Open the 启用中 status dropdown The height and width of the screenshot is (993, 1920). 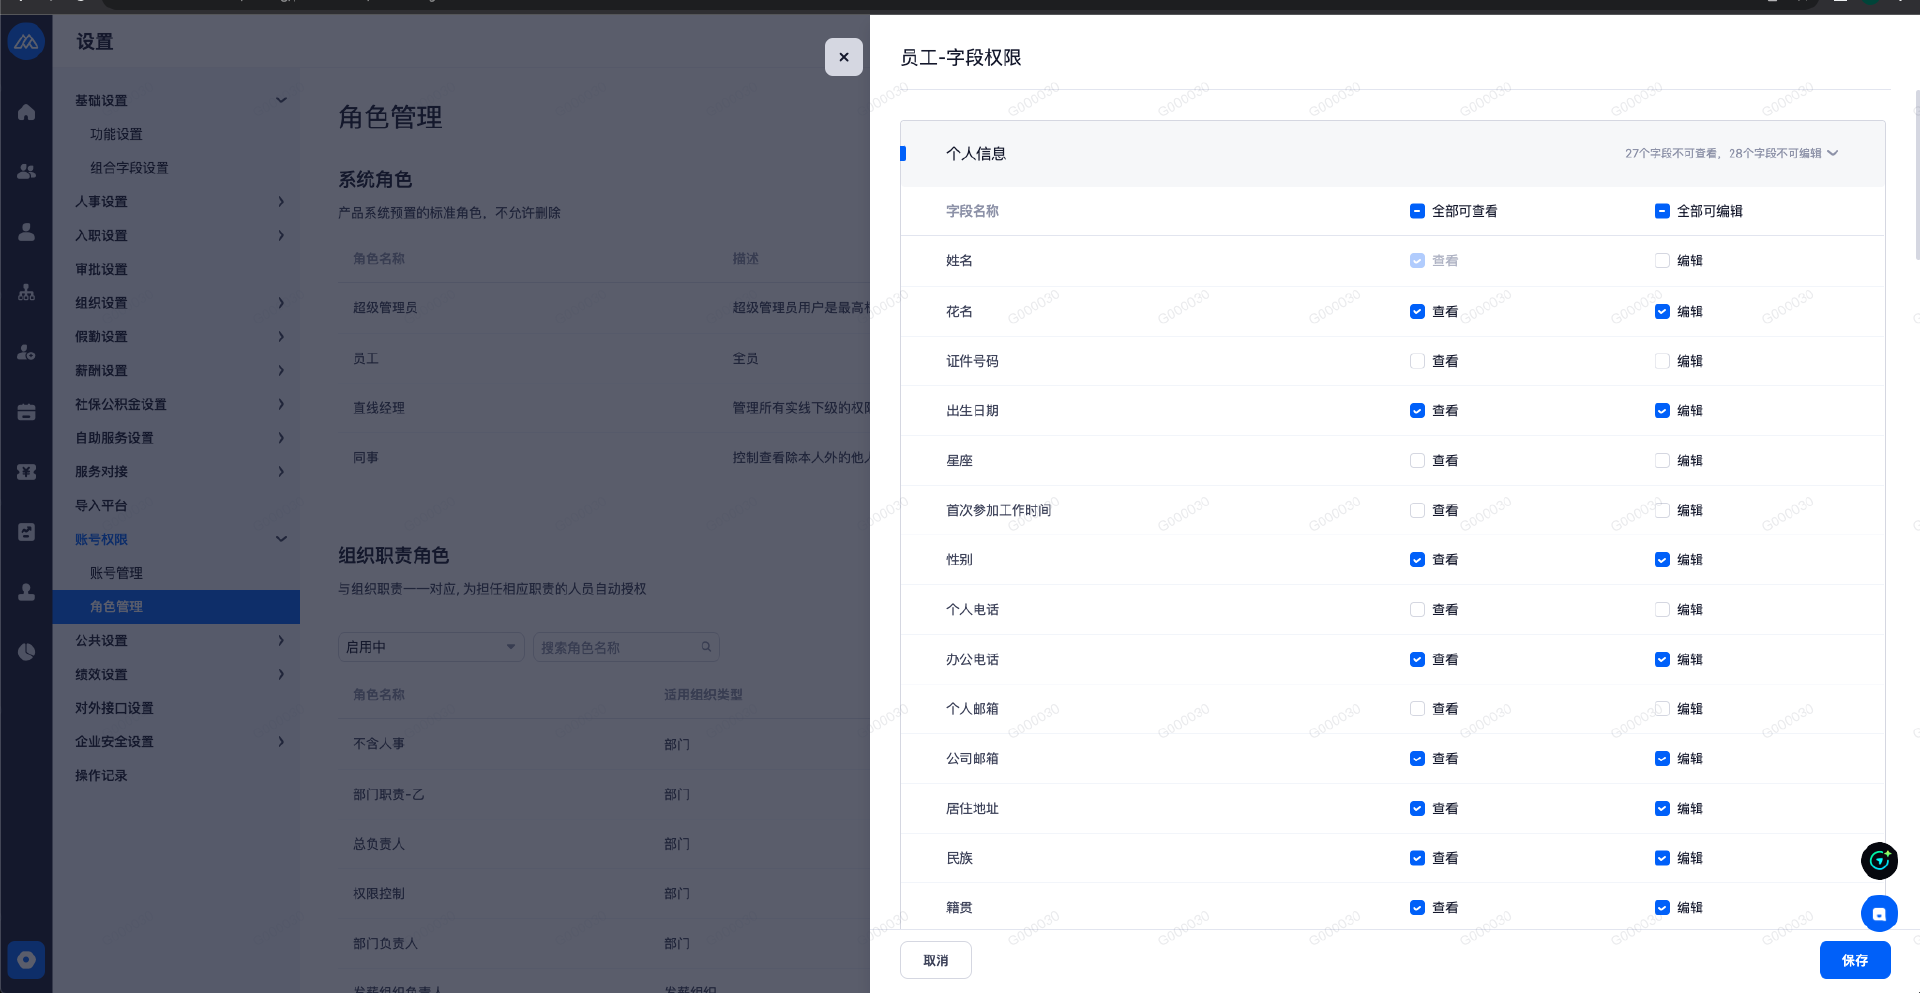tap(431, 647)
